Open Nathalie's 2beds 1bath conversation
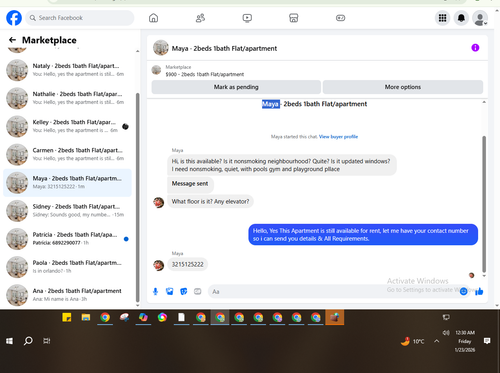This screenshot has height=373, width=500. (x=68, y=98)
